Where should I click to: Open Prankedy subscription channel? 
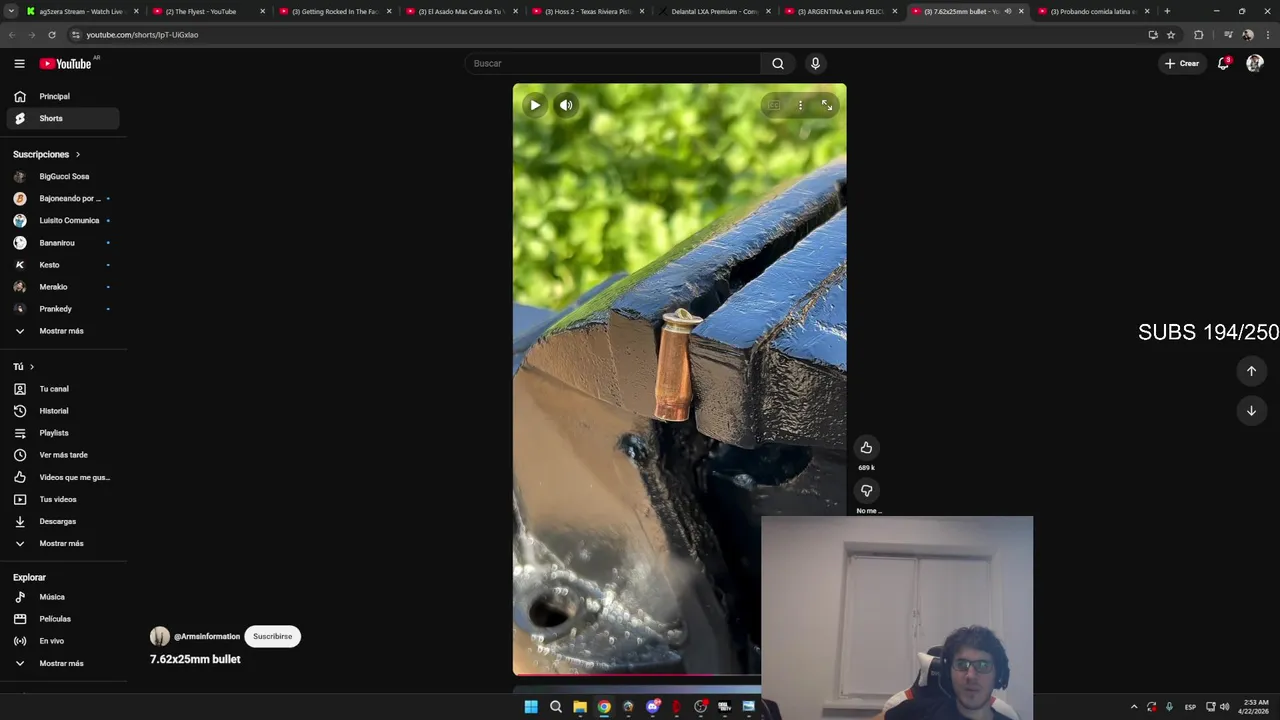pyautogui.click(x=63, y=309)
